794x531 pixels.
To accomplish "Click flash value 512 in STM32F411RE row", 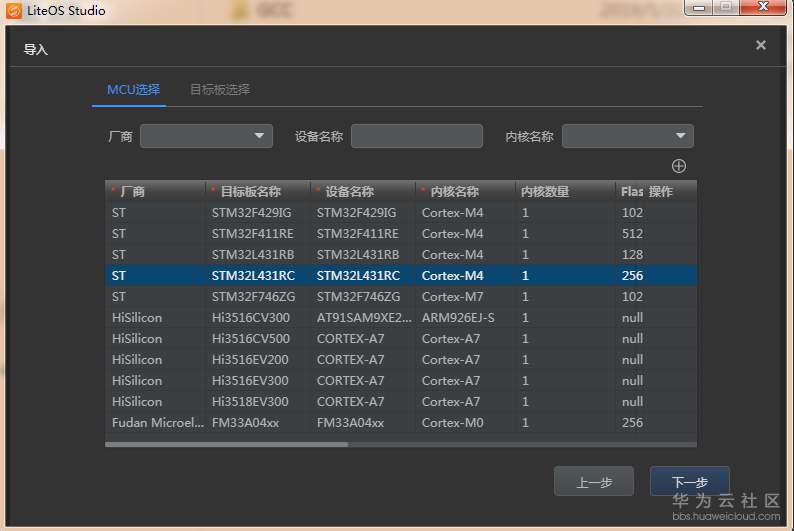I will point(632,234).
